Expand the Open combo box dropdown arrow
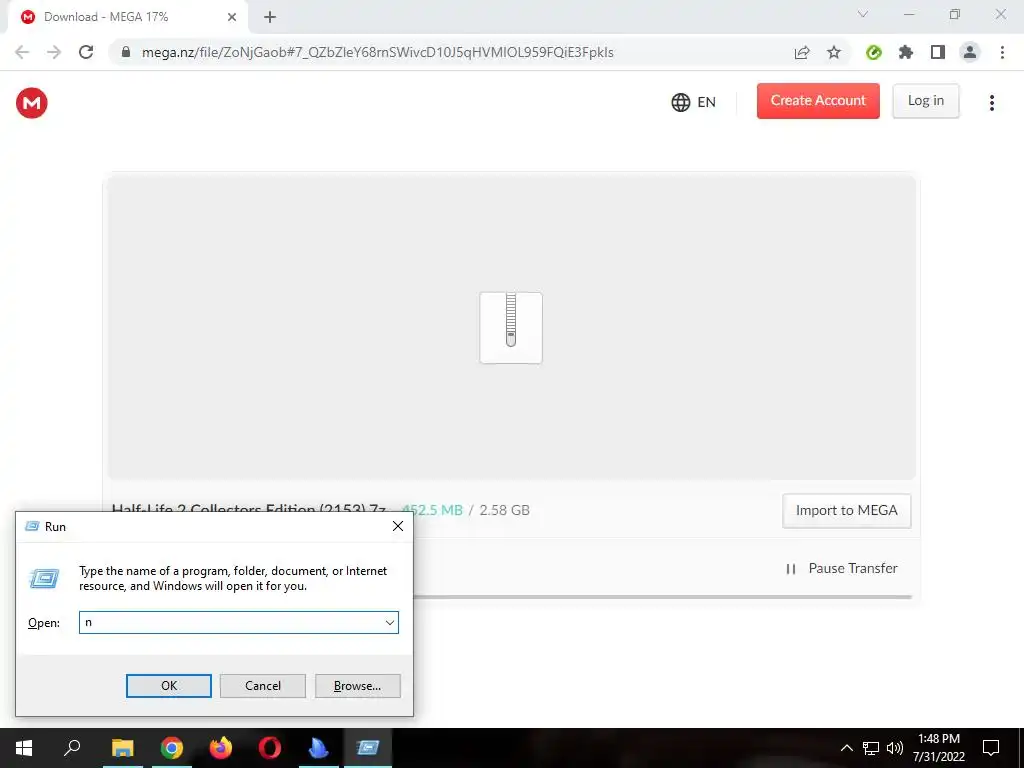Viewport: 1024px width, 768px height. point(390,622)
